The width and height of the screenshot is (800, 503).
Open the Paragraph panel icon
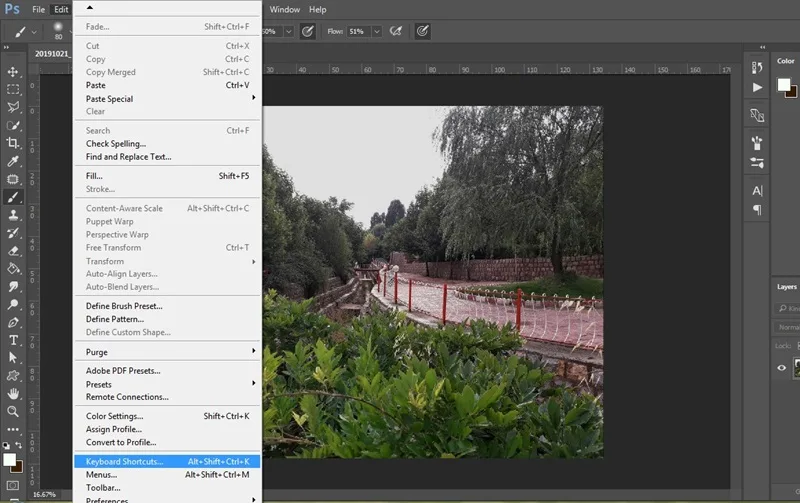[x=757, y=210]
